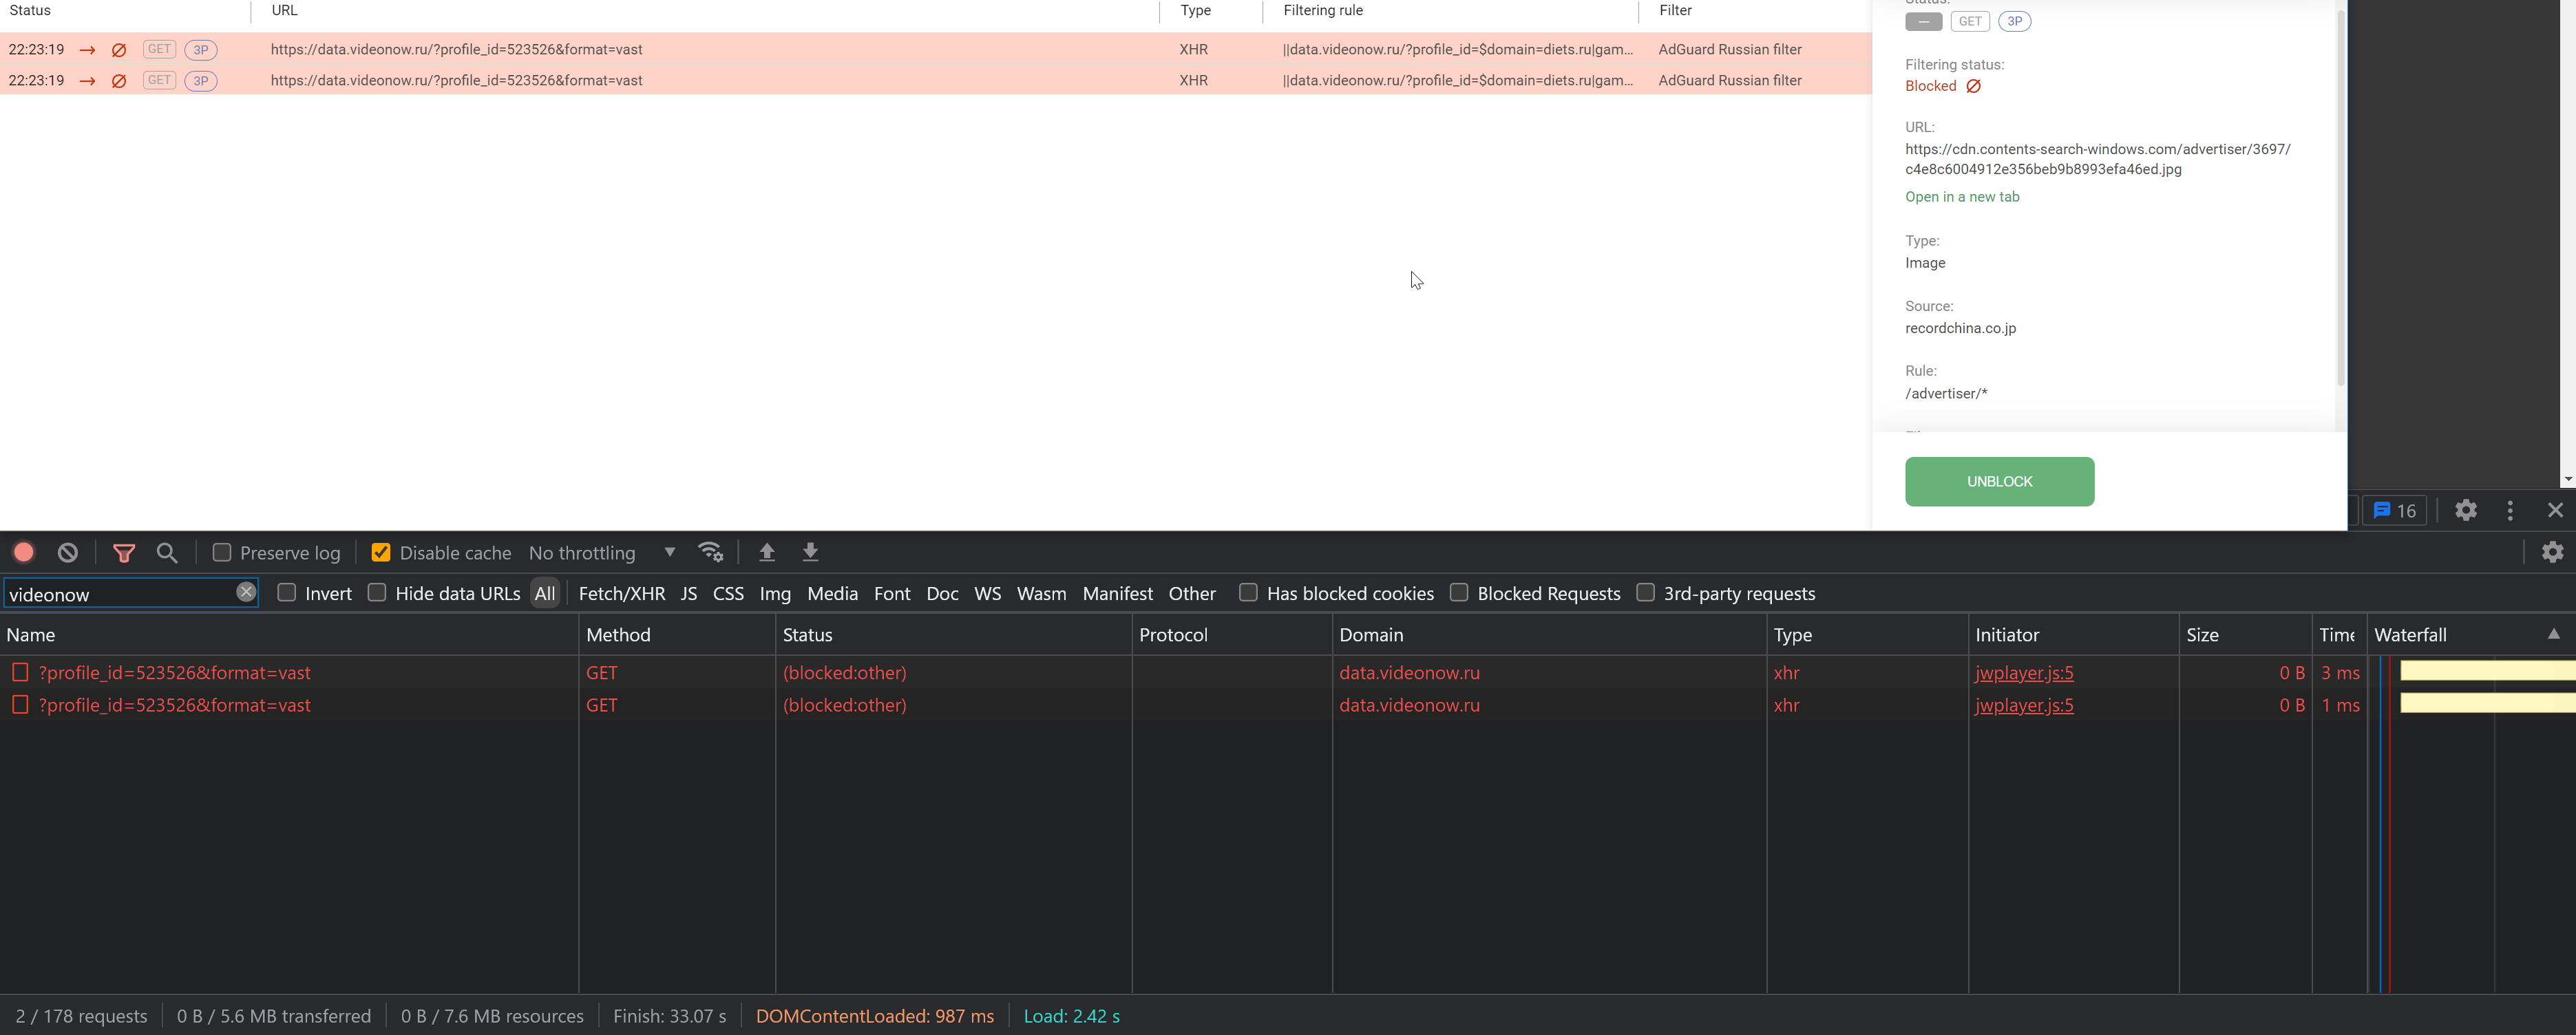Image resolution: width=2576 pixels, height=1035 pixels.
Task: Click the Open in a new tab link
Action: point(1961,197)
